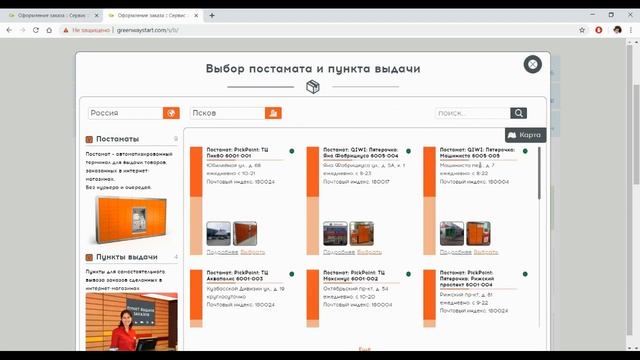640x360 pixels.
Task: Click address Рижский пр-кт, д. 81
Action: pos(466,294)
